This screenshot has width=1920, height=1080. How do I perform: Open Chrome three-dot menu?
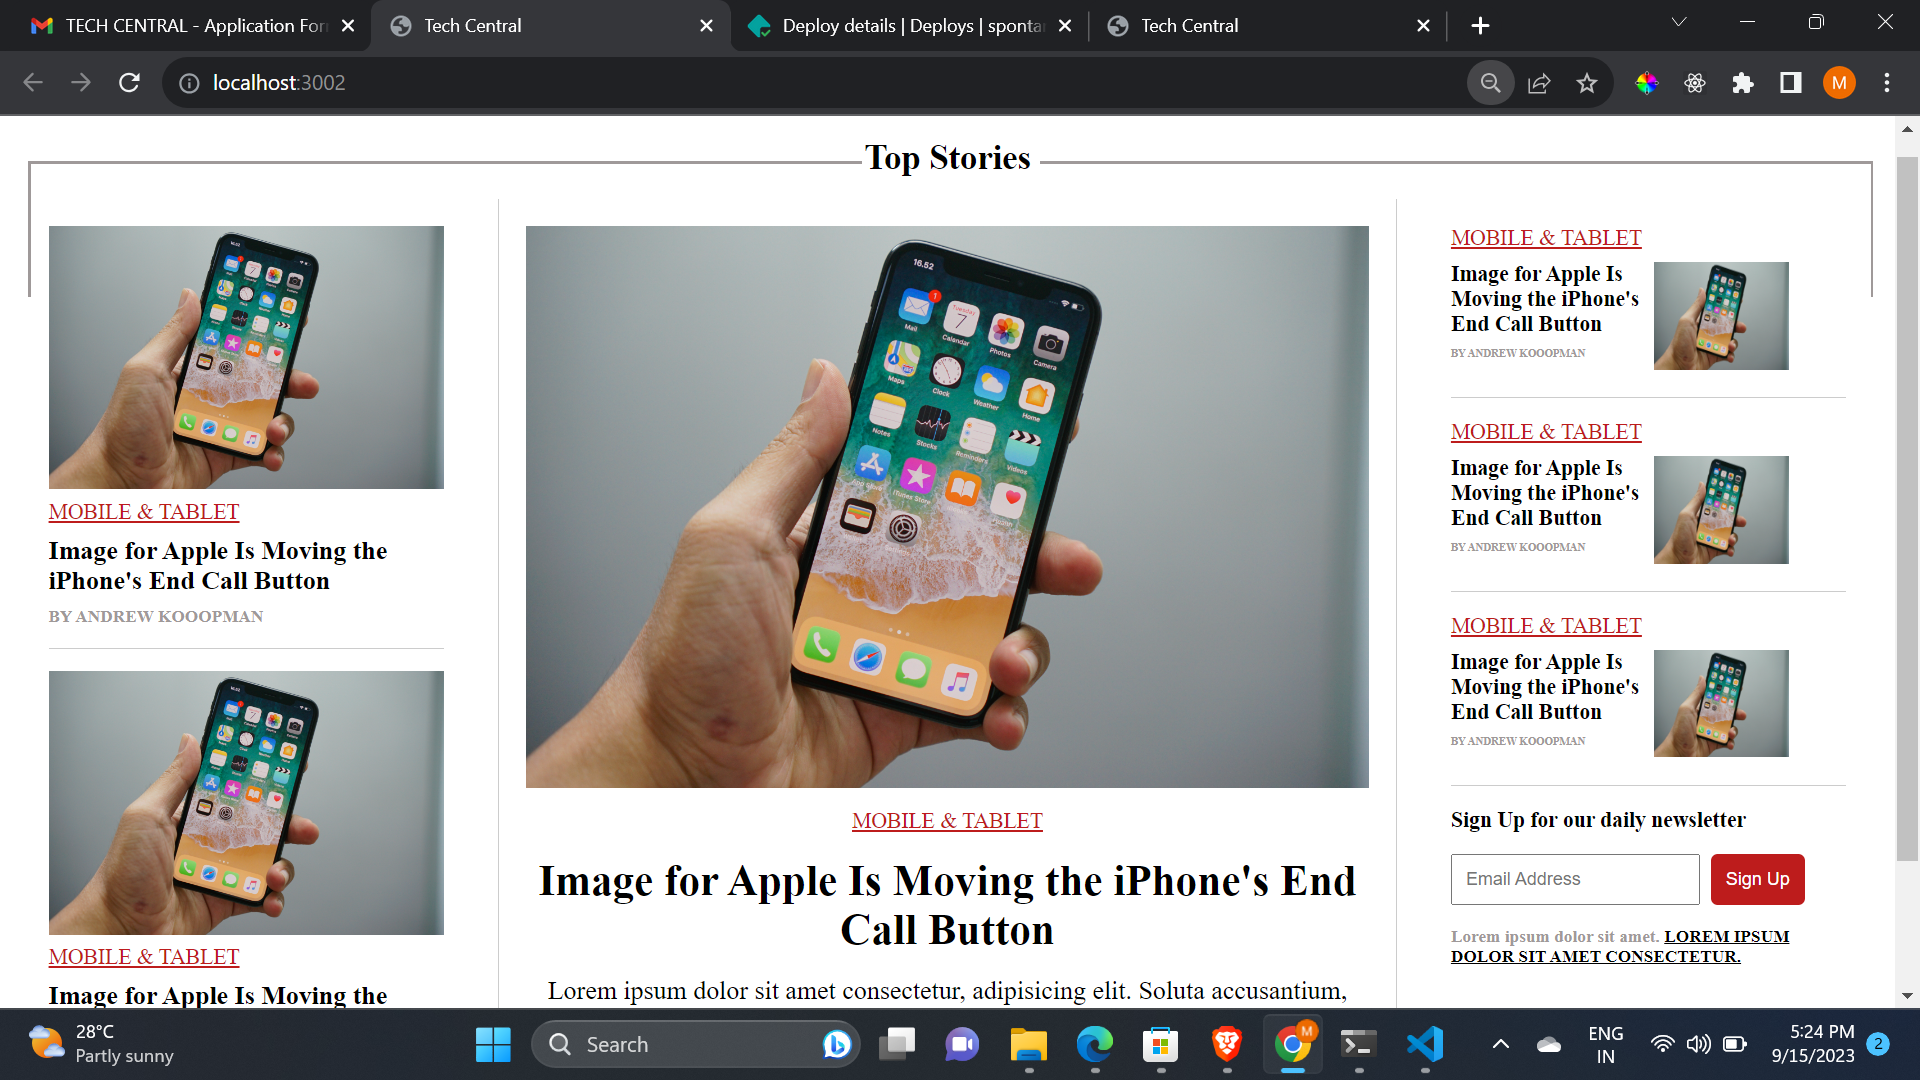[1887, 83]
